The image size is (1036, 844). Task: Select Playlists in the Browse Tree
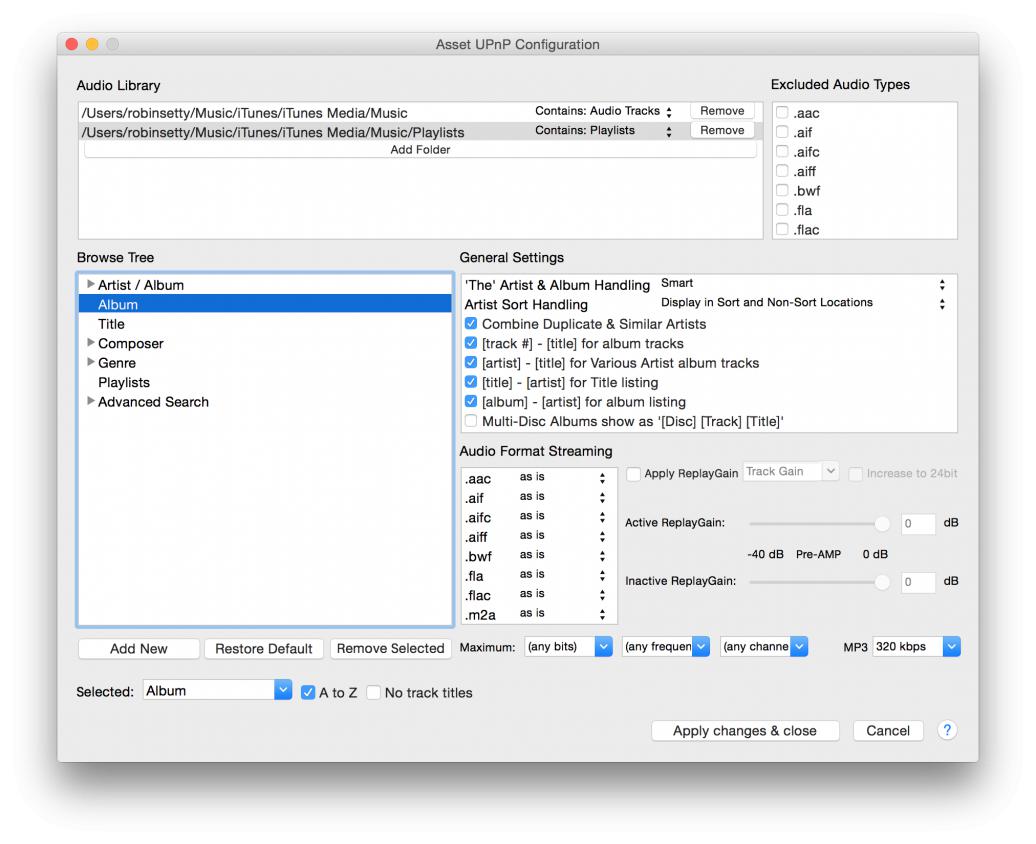(x=124, y=382)
